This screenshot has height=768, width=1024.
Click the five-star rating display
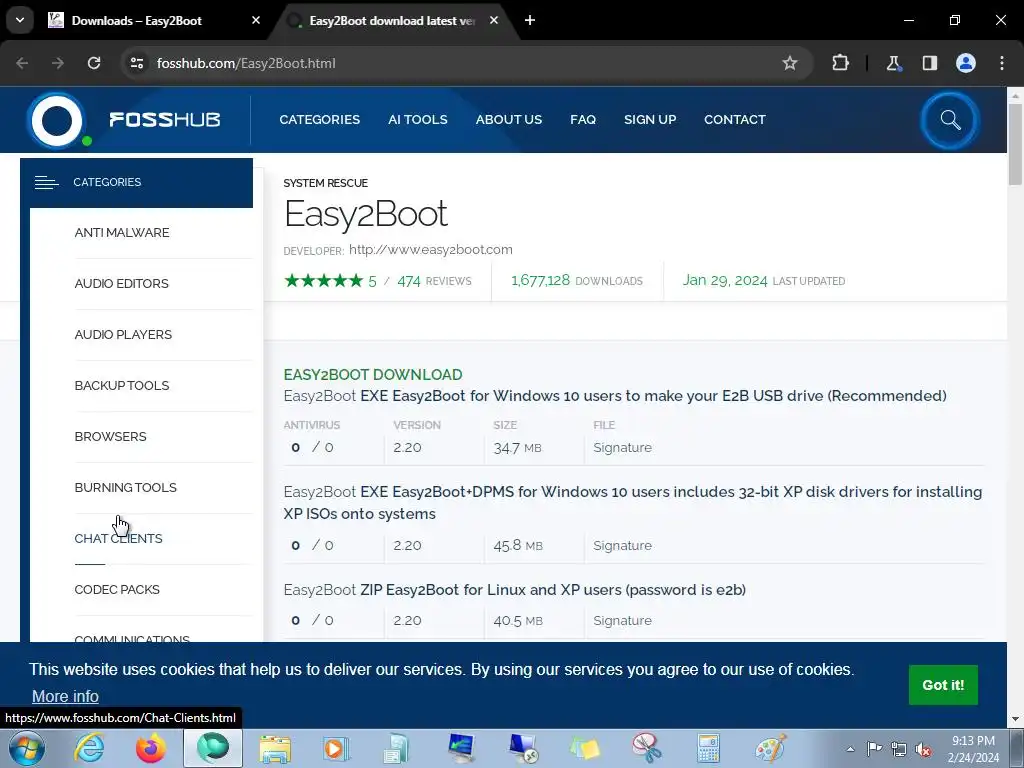pyautogui.click(x=323, y=281)
